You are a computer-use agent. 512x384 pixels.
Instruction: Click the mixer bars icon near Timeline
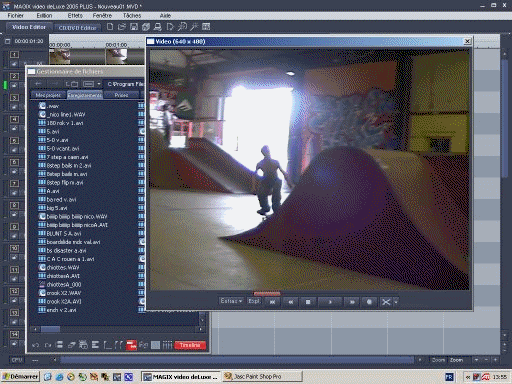(167, 345)
